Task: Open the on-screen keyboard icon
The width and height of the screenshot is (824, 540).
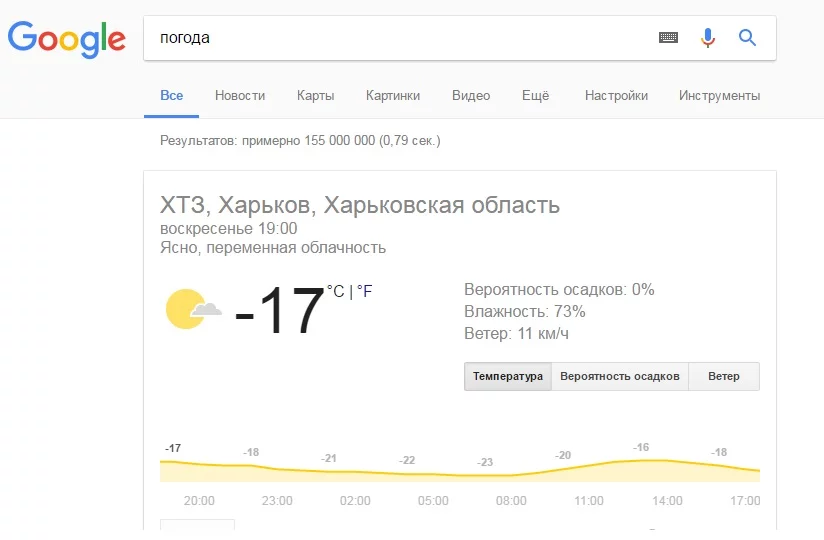Action: pos(668,38)
